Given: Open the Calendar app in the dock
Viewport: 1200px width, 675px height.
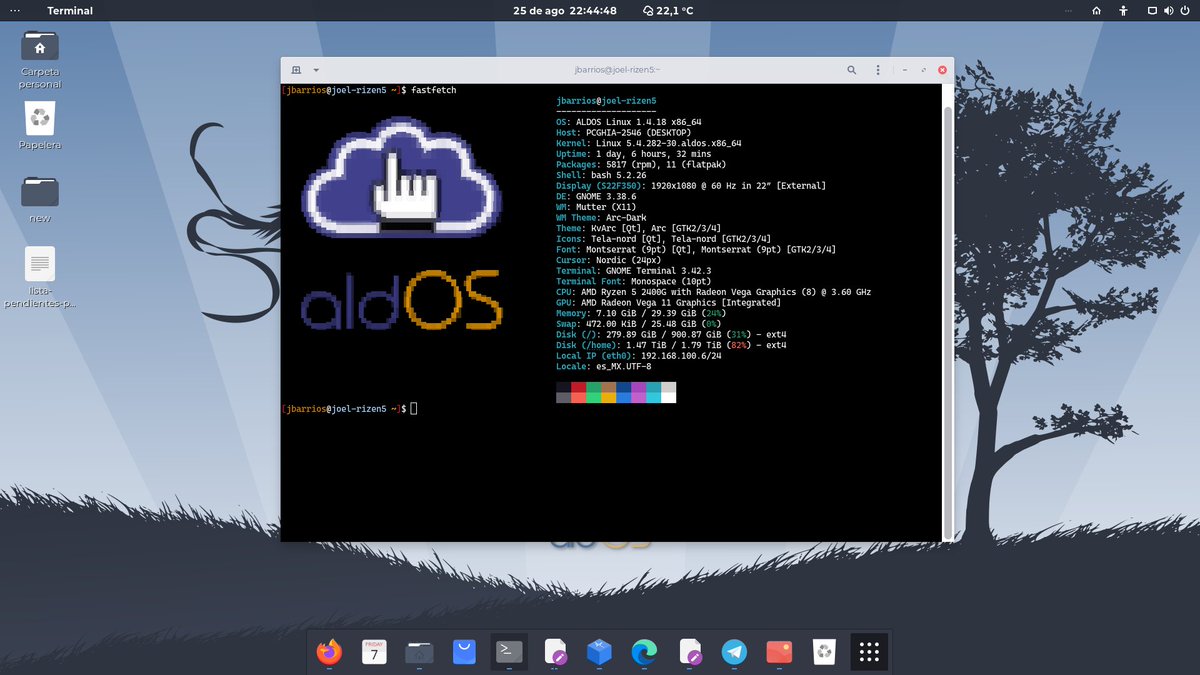Looking at the screenshot, I should pos(374,653).
